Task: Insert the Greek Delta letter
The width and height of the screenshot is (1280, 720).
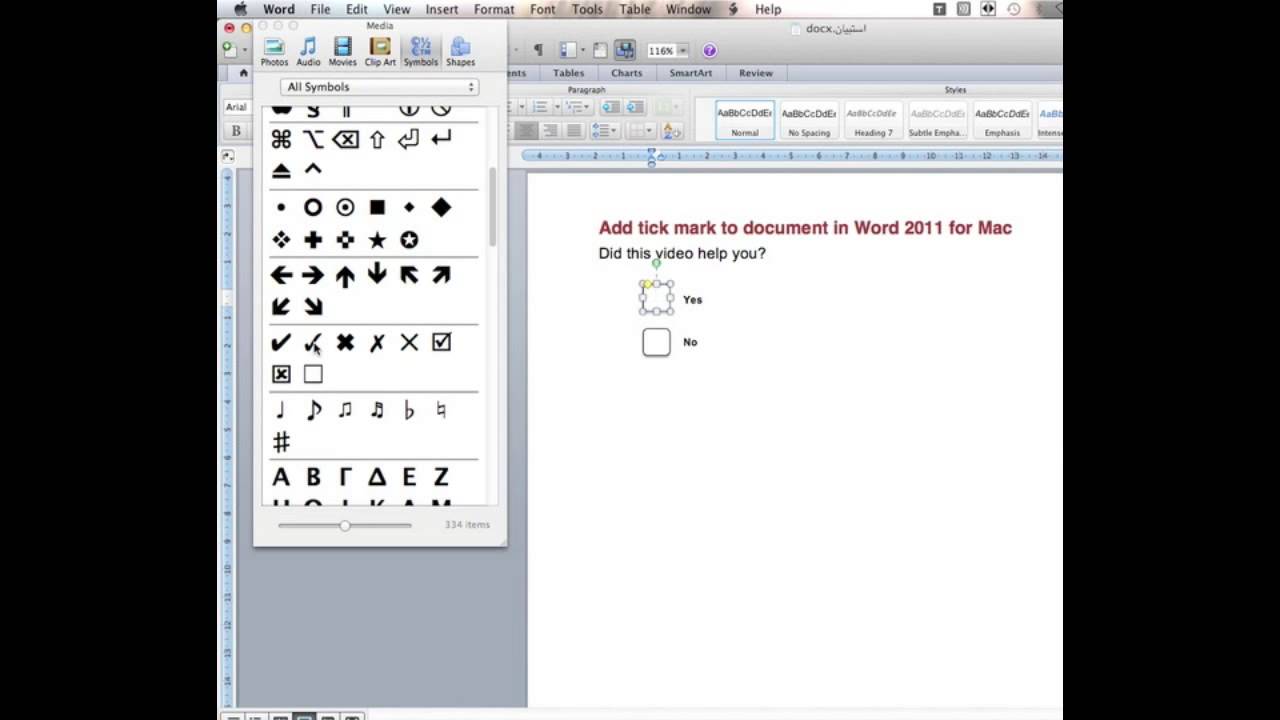Action: coord(377,477)
